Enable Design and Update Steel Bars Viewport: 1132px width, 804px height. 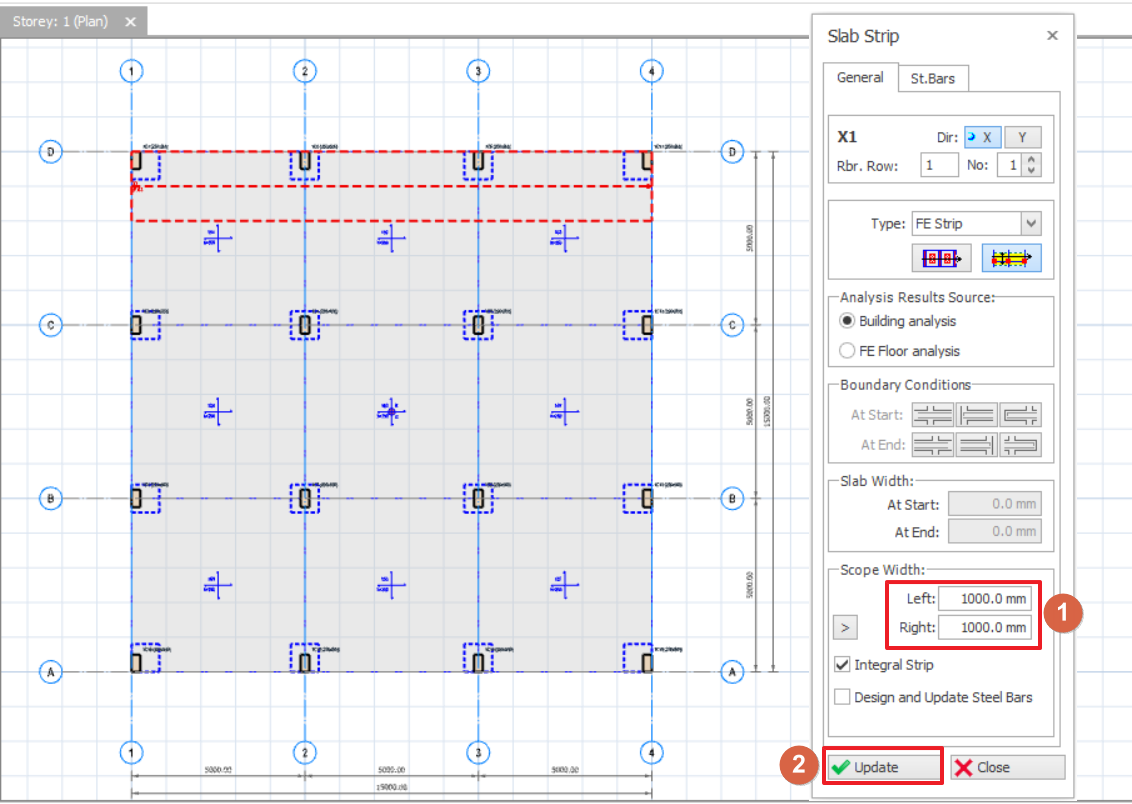pyautogui.click(x=843, y=697)
